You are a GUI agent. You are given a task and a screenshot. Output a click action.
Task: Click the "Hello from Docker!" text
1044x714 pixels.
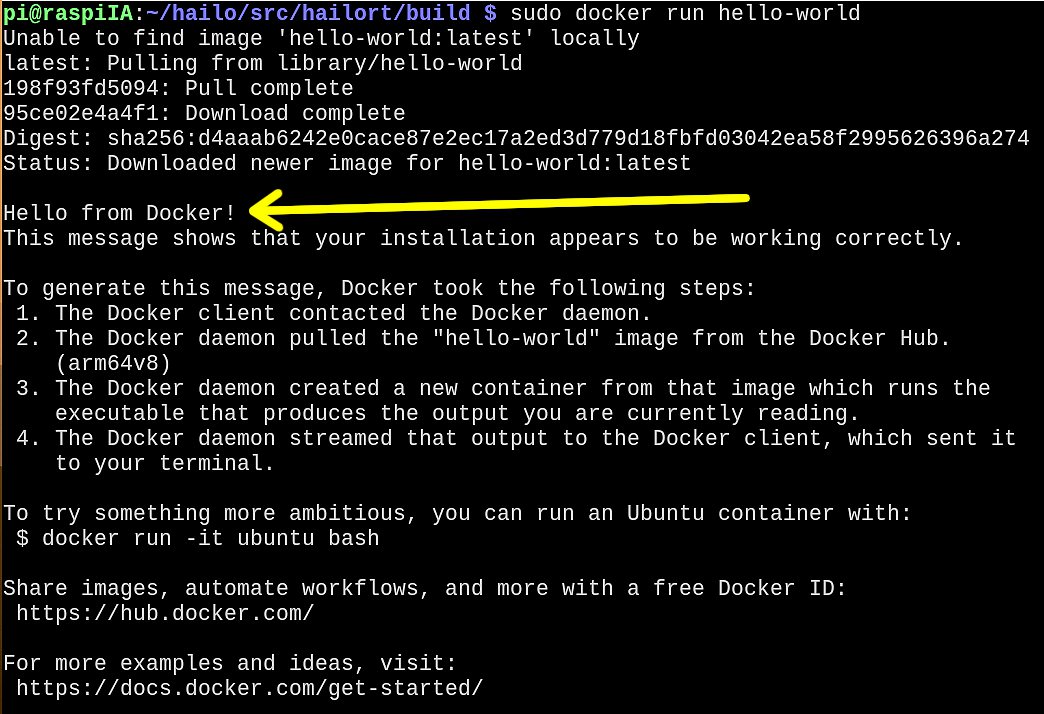coord(120,213)
